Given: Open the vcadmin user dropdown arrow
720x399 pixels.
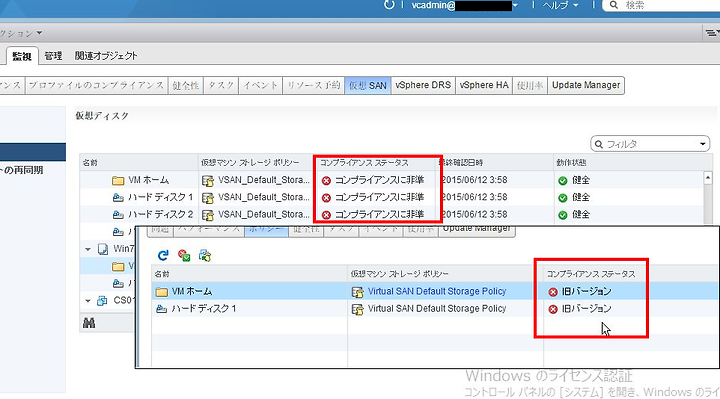Looking at the screenshot, I should click(515, 5).
